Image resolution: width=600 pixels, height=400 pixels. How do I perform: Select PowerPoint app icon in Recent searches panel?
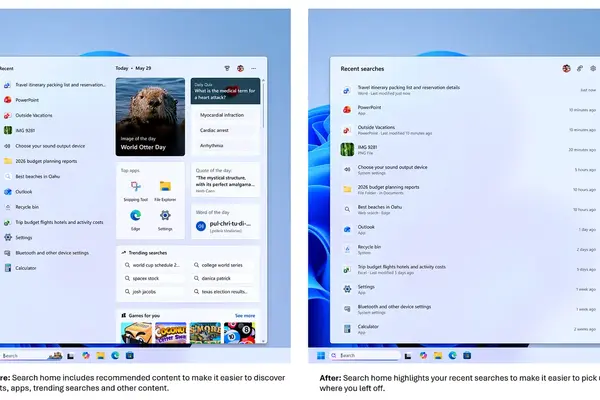347,110
